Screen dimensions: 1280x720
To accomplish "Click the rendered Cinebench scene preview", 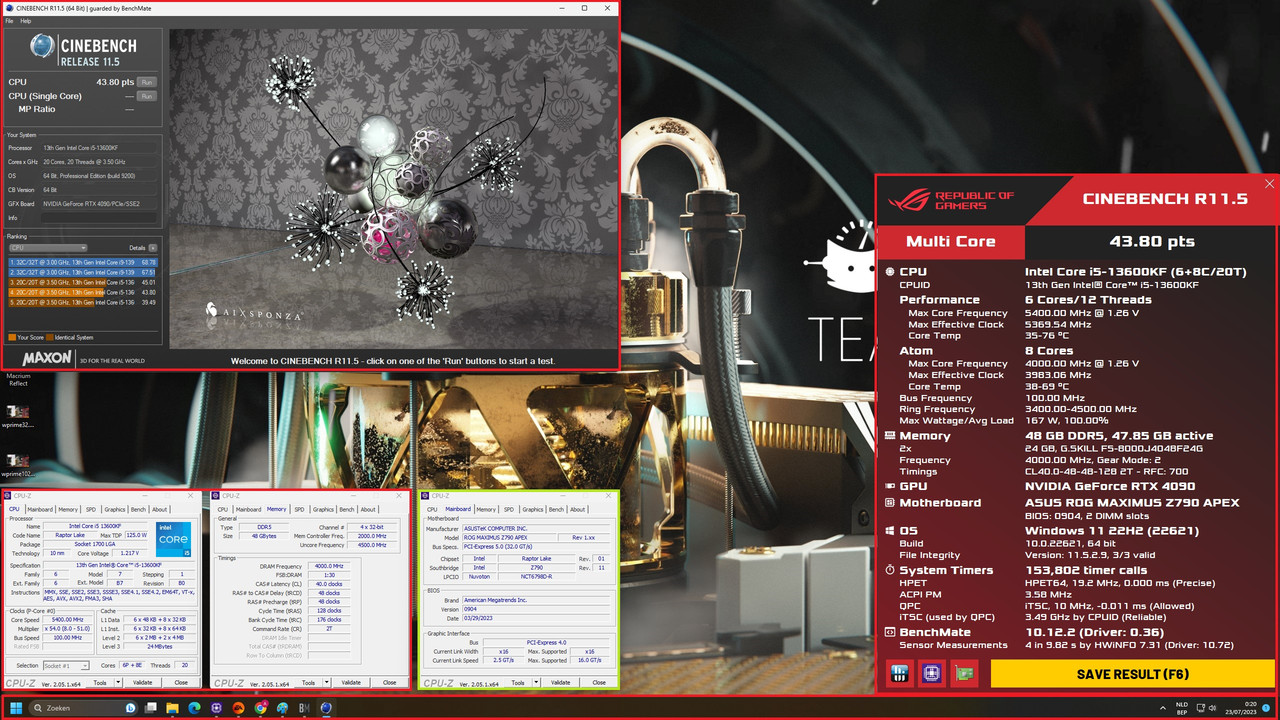I will [x=393, y=188].
